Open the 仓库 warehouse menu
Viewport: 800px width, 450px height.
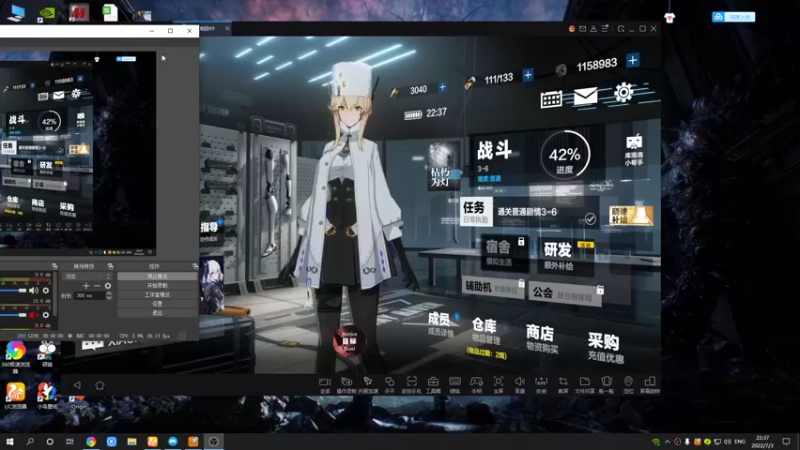click(x=485, y=331)
